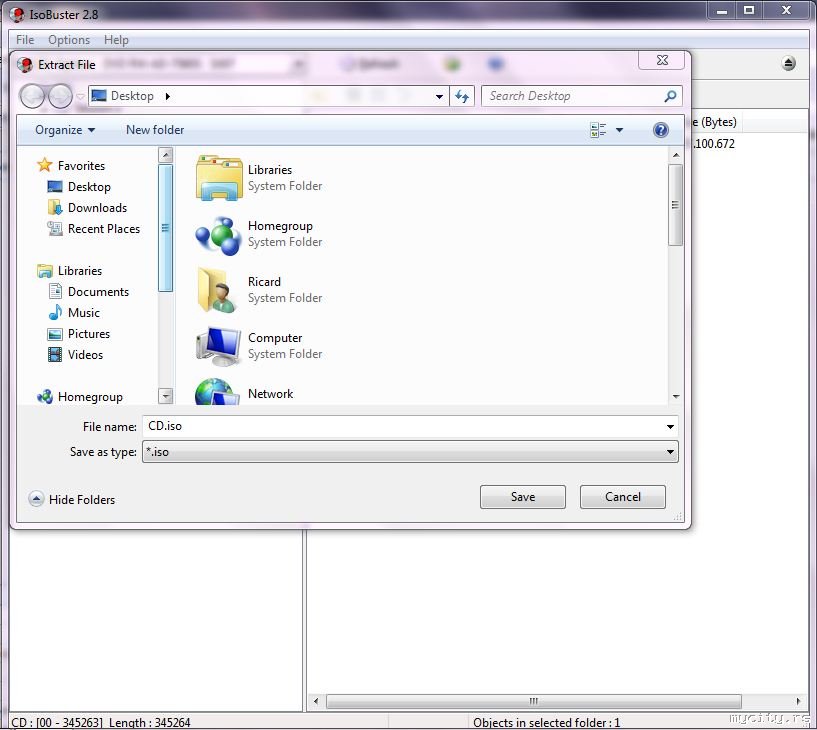Viewport: 817px width, 730px height.
Task: Select the Libraries system folder icon
Action: click(x=219, y=178)
